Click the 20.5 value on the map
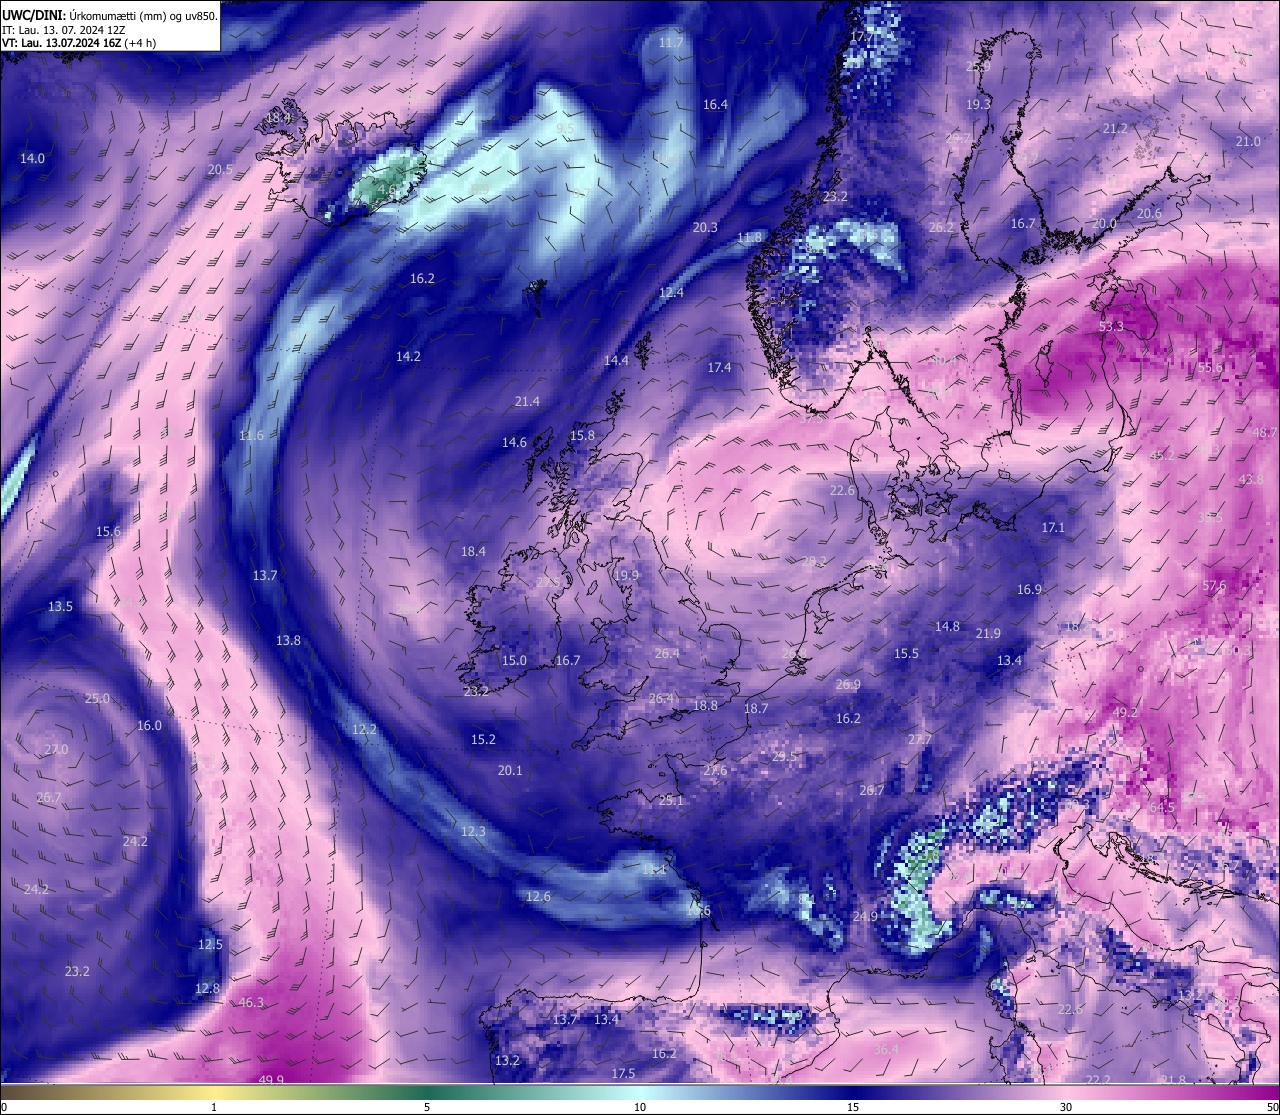This screenshot has height=1115, width=1280. pyautogui.click(x=220, y=169)
